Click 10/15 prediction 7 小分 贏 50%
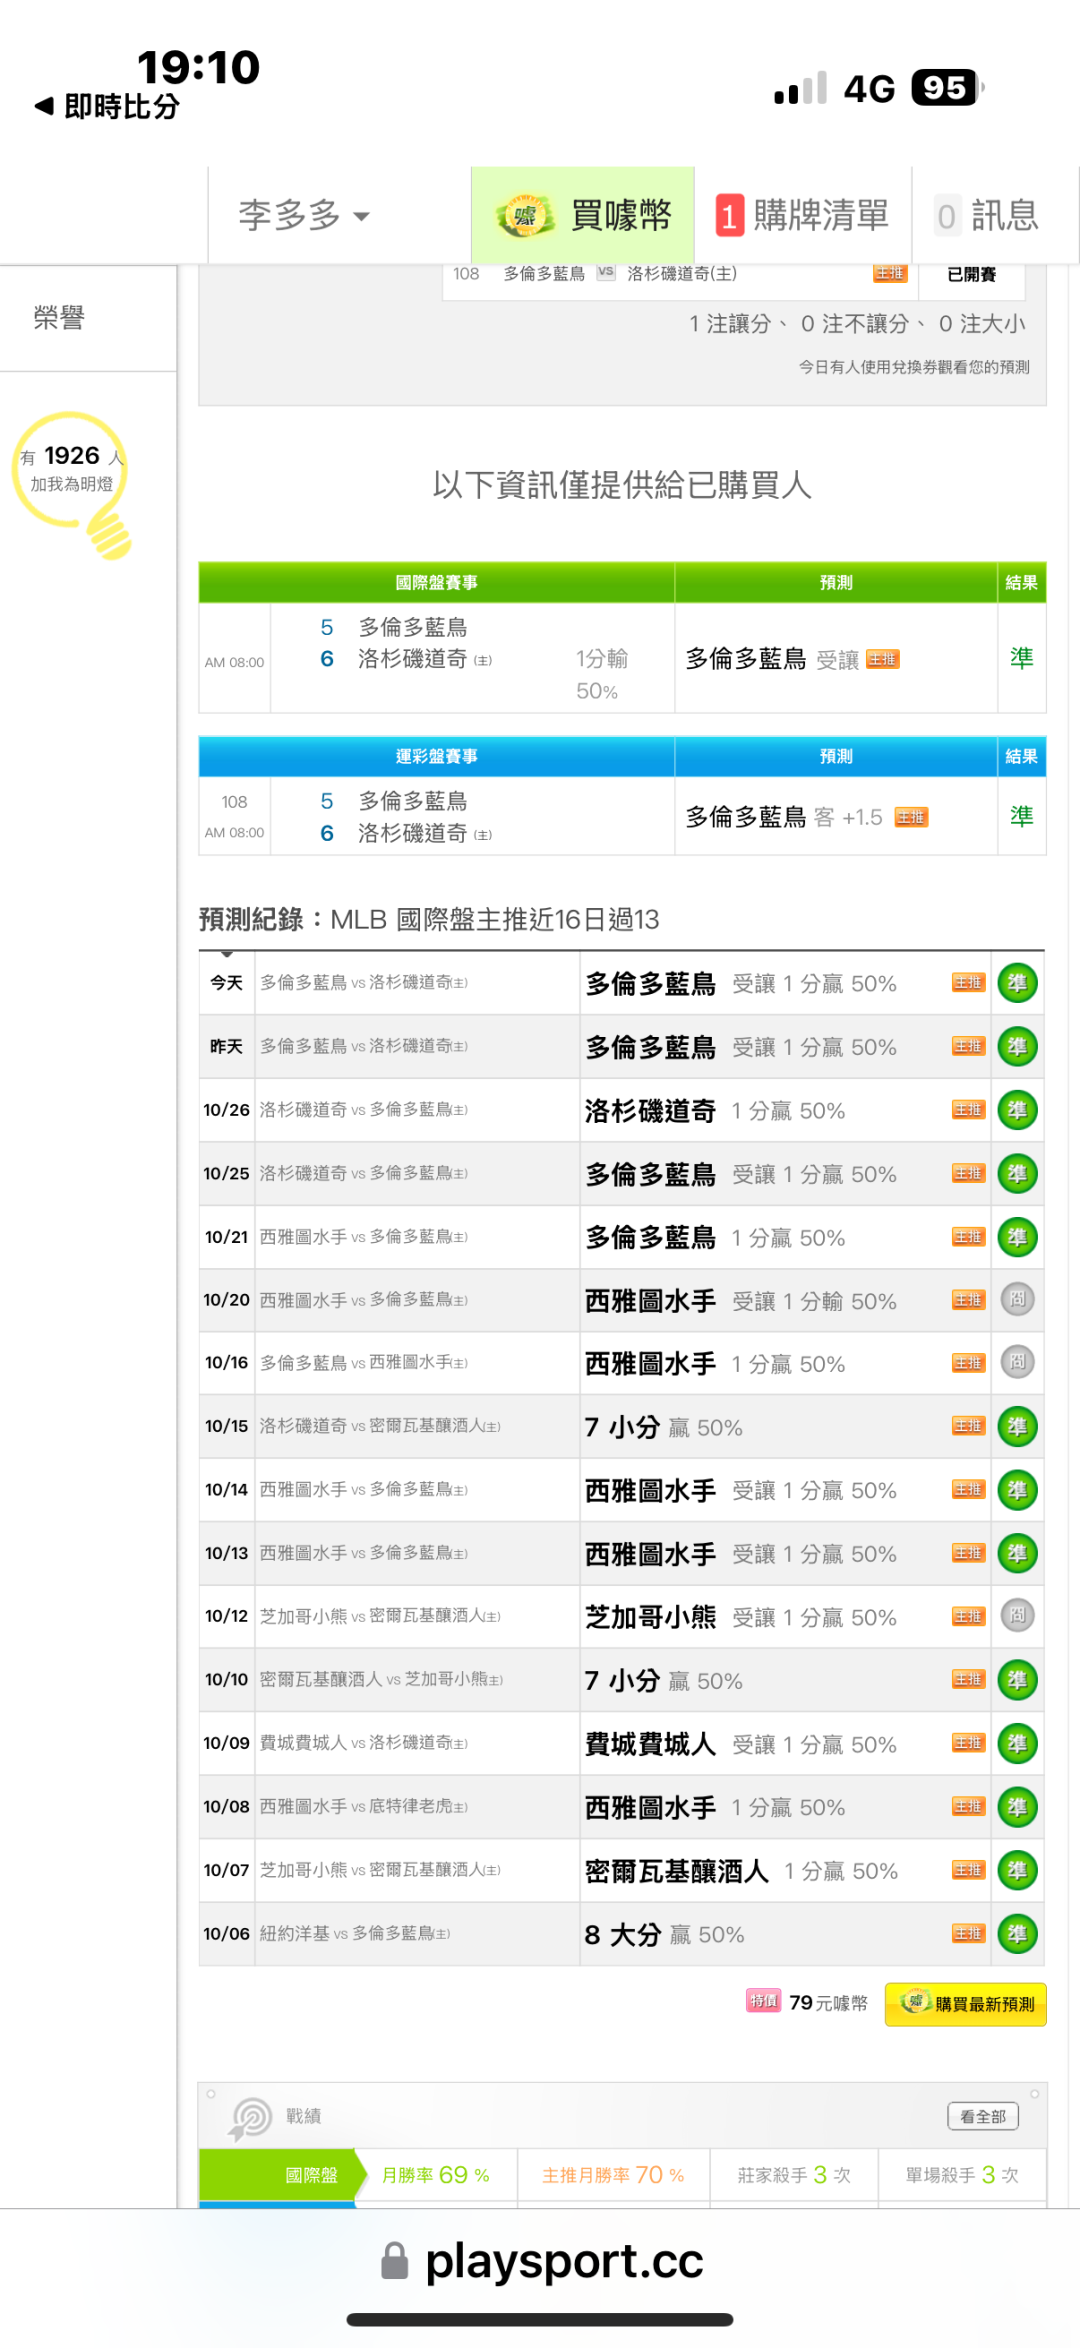 pos(664,1428)
